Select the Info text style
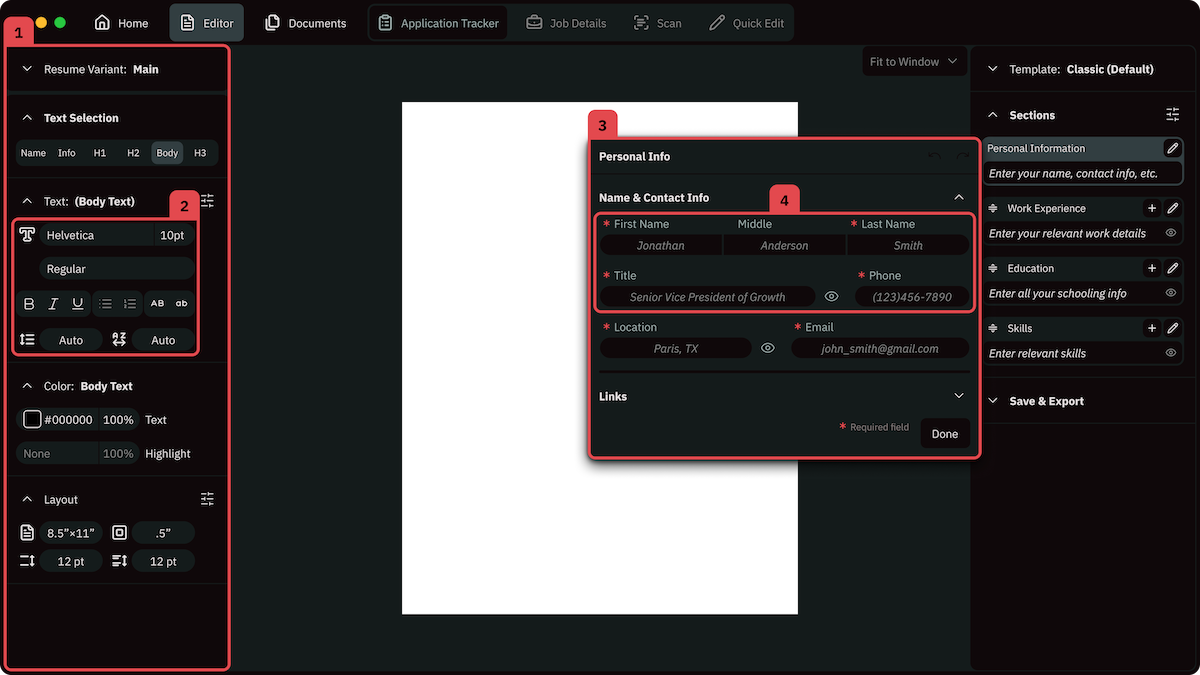The height and width of the screenshot is (675, 1200). coord(67,153)
